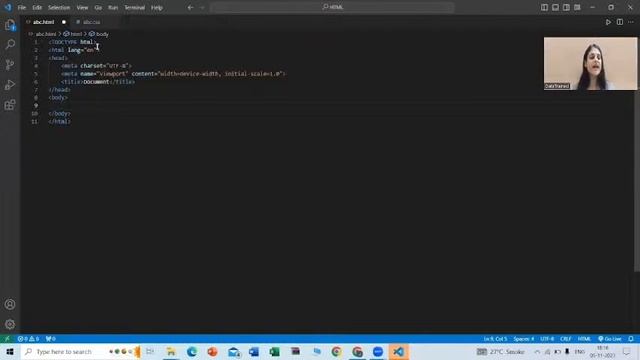Open Source Control view
This screenshot has width=640, height=360.
tap(10, 64)
